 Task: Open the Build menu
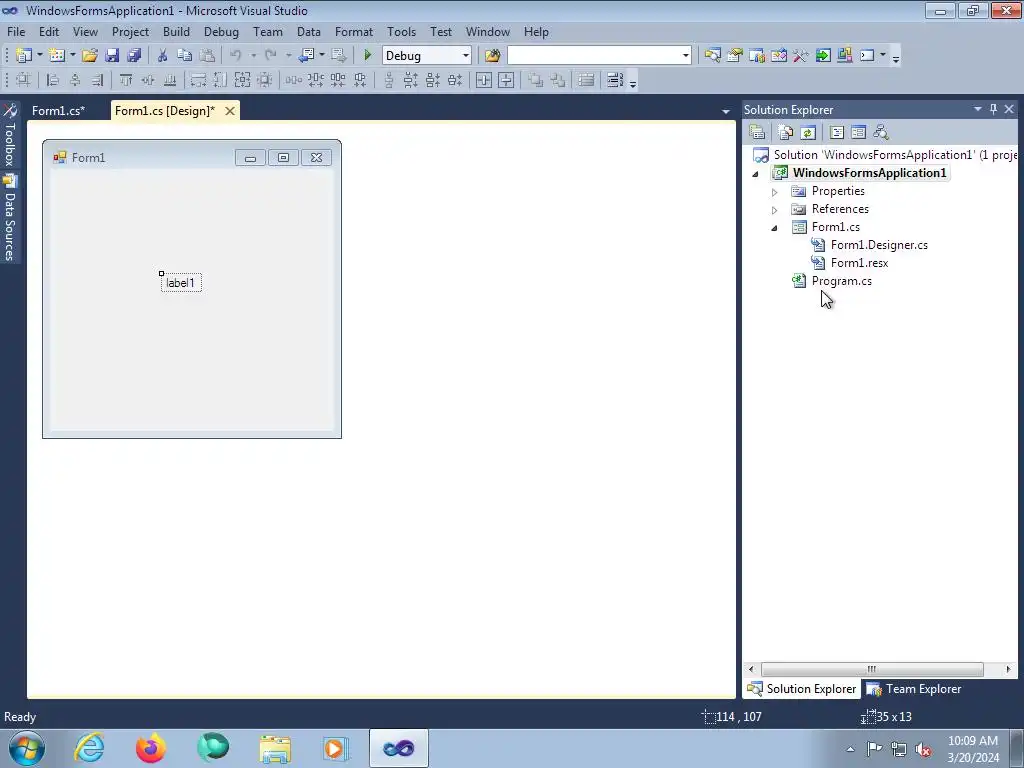pyautogui.click(x=176, y=32)
